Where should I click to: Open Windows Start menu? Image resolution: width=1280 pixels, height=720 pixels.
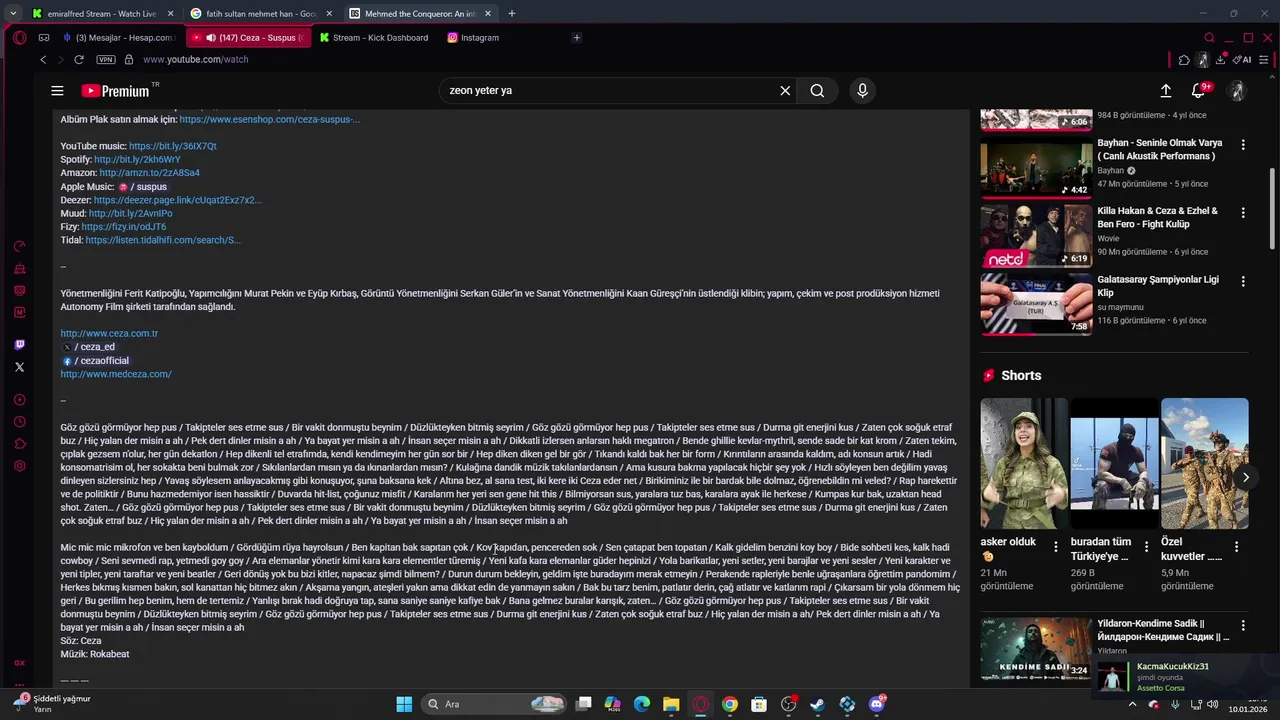[404, 704]
